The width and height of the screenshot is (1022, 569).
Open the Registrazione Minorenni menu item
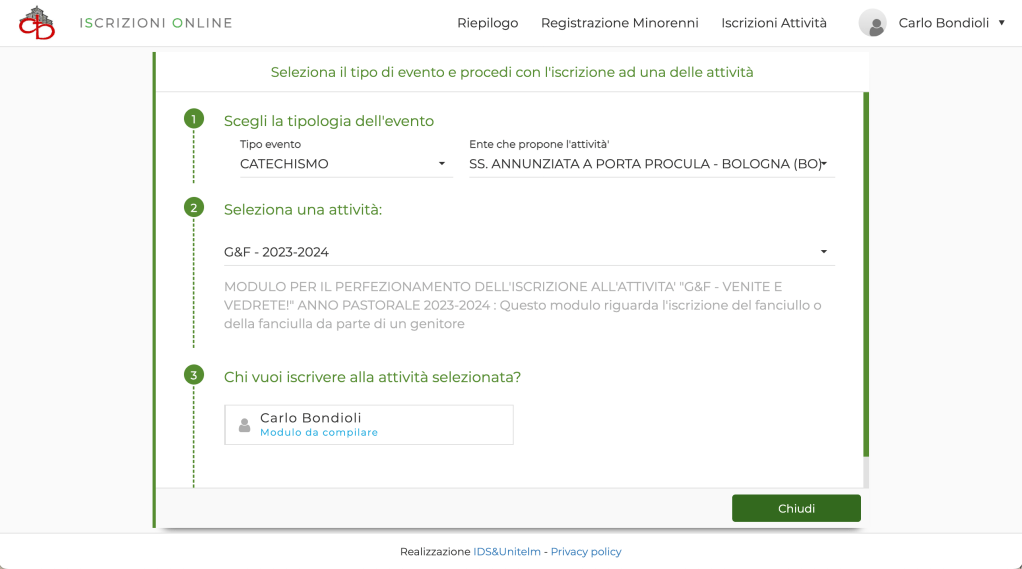[x=619, y=23]
